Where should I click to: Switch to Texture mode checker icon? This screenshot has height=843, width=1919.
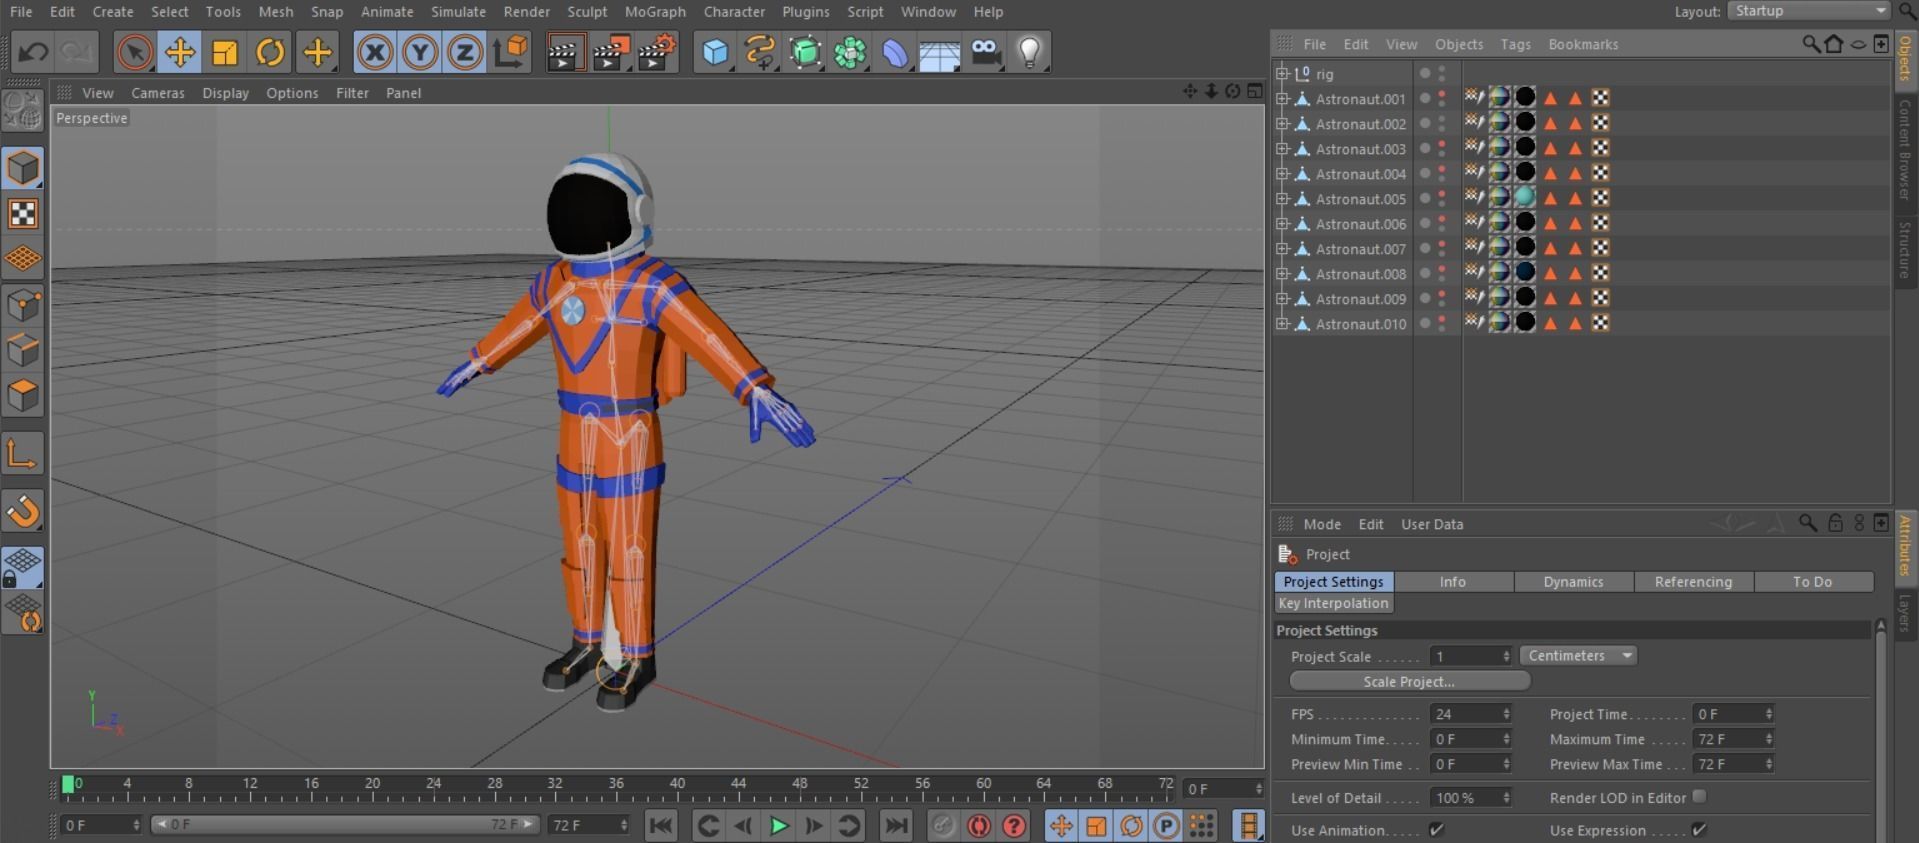(x=23, y=214)
